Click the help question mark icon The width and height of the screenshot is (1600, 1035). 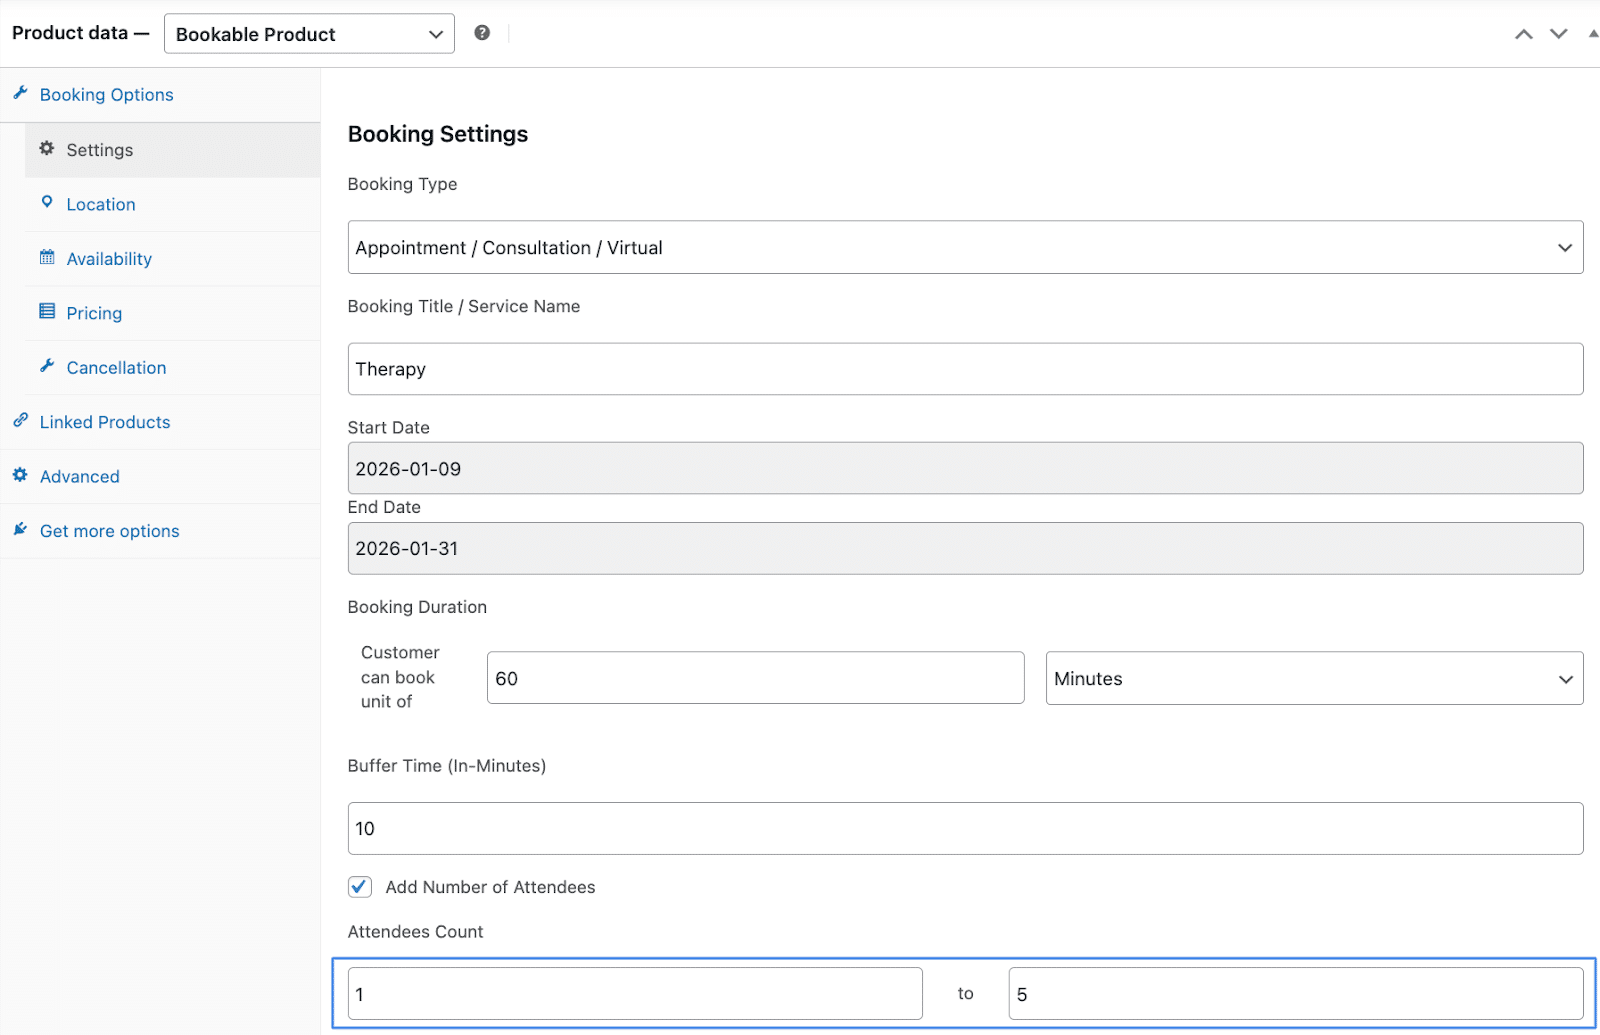pos(482,33)
